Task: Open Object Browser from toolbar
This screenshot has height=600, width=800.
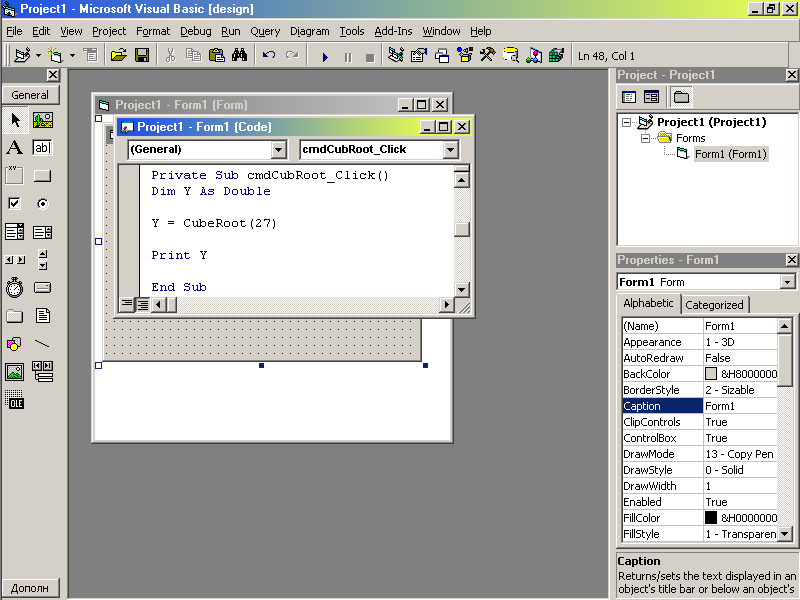Action: point(465,55)
